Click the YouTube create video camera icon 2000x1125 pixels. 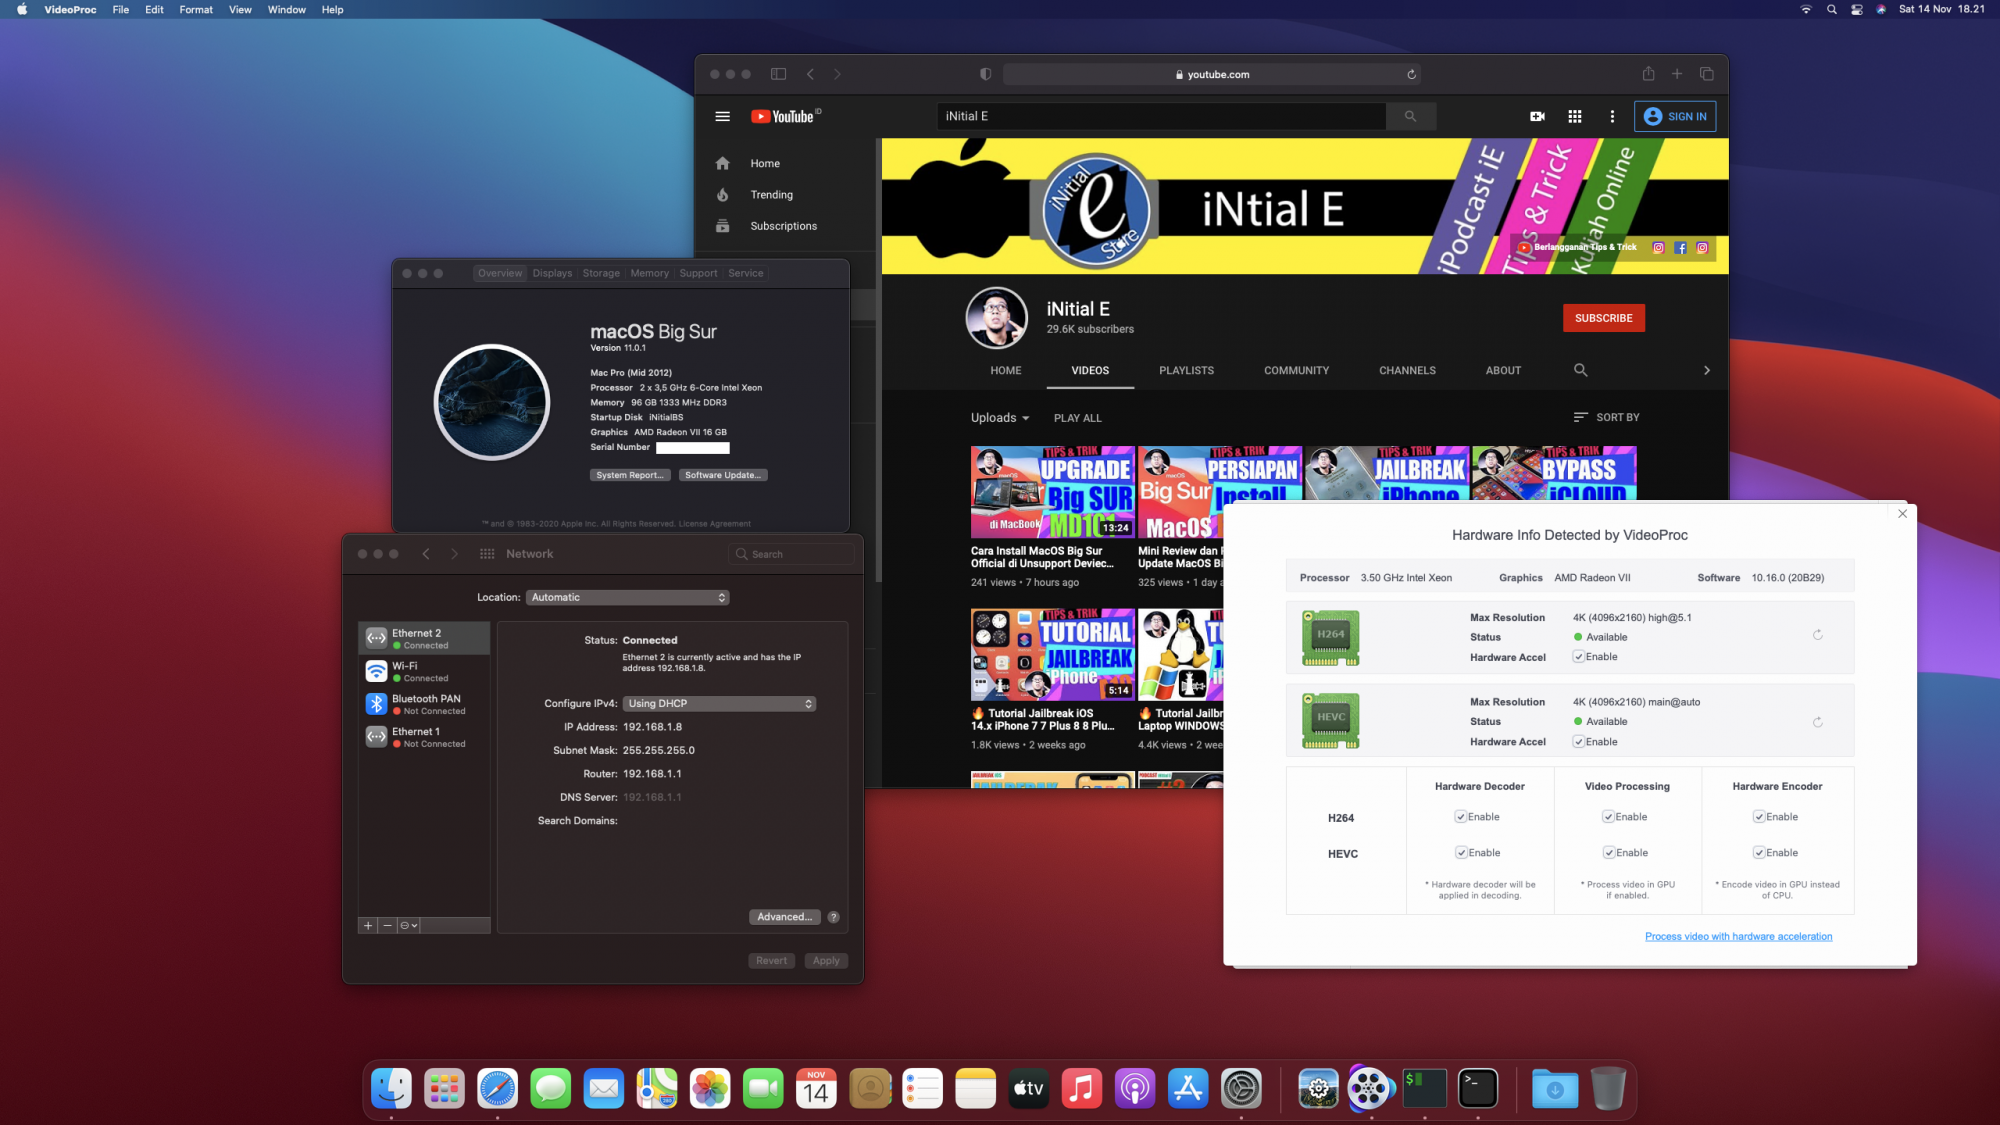coord(1537,116)
